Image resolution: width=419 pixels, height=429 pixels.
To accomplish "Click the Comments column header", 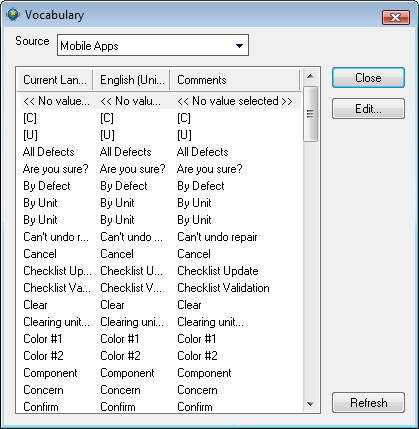I will point(235,80).
